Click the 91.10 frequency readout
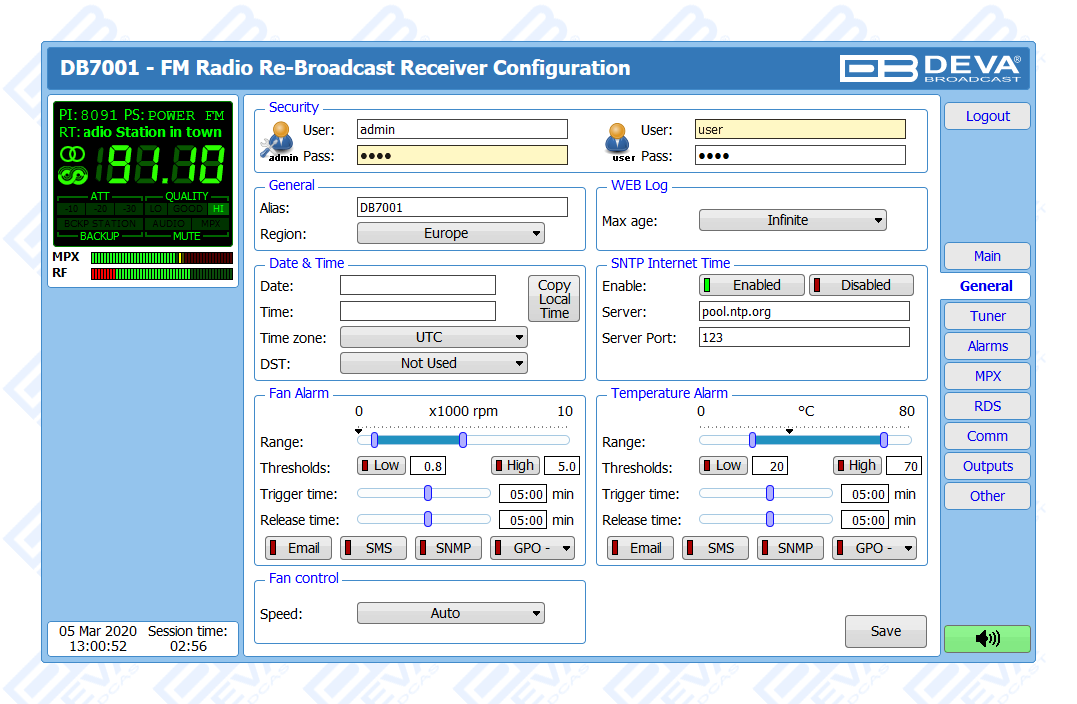Viewport: 1077px width, 704px height. point(164,165)
